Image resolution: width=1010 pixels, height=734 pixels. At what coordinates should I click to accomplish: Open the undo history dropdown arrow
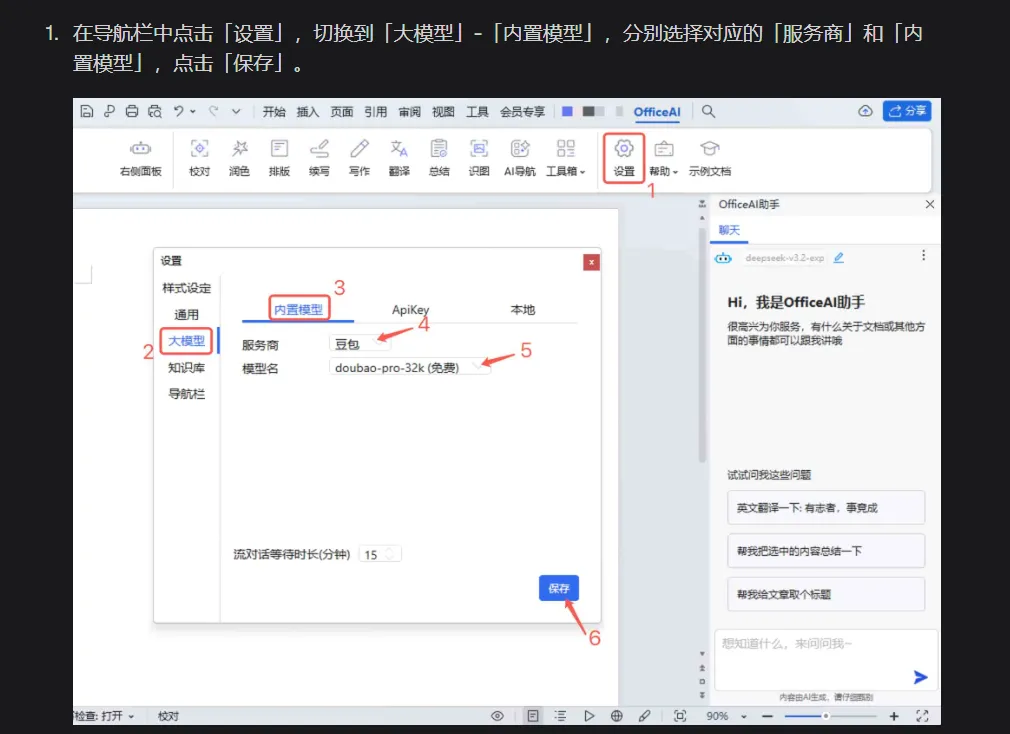coord(193,111)
